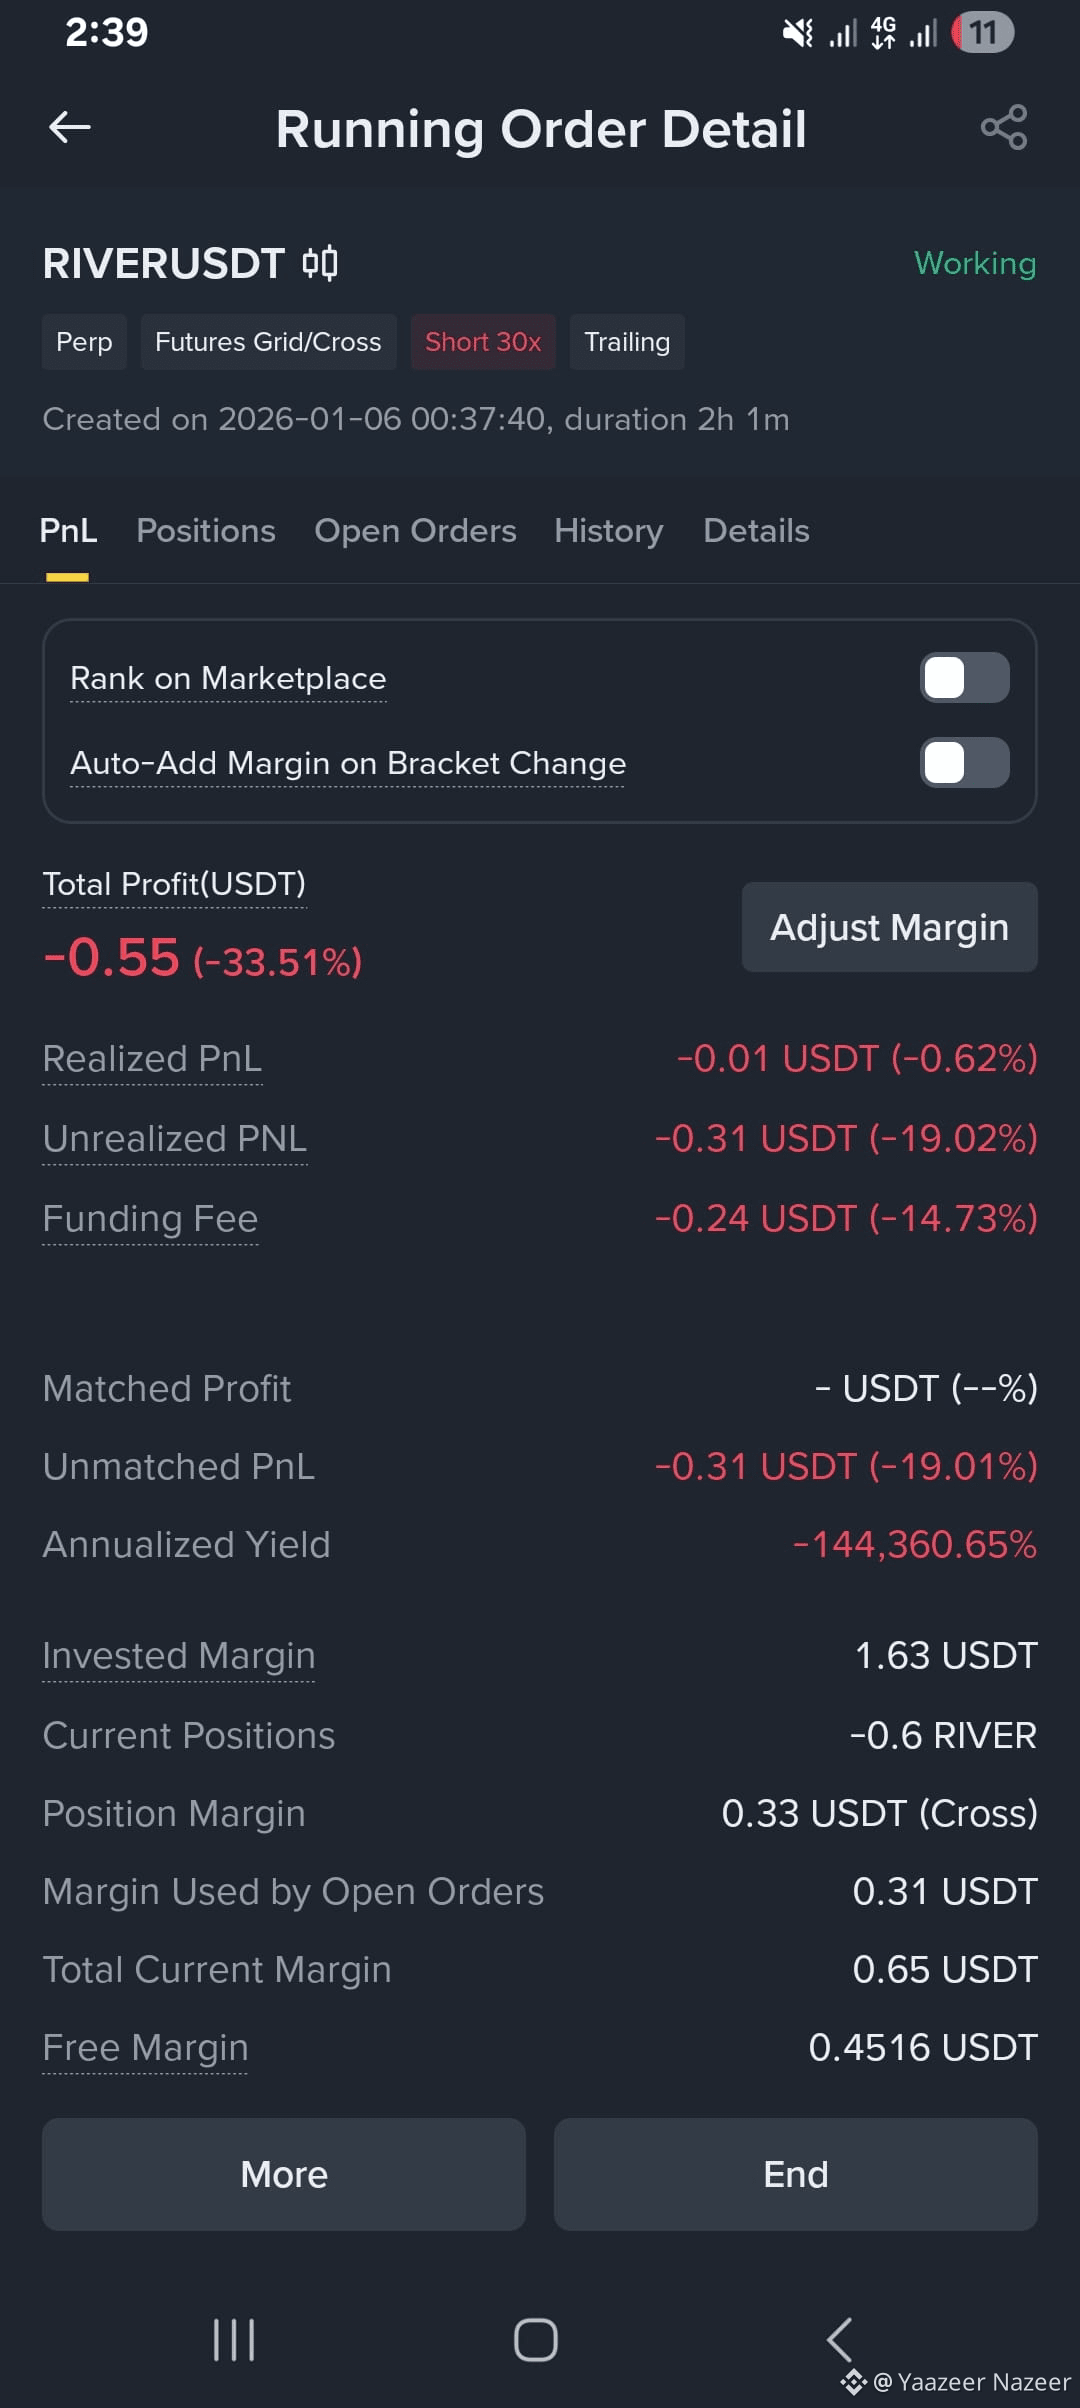This screenshot has width=1080, height=2408.
Task: Tap Android recent apps icon
Action: (x=234, y=2340)
